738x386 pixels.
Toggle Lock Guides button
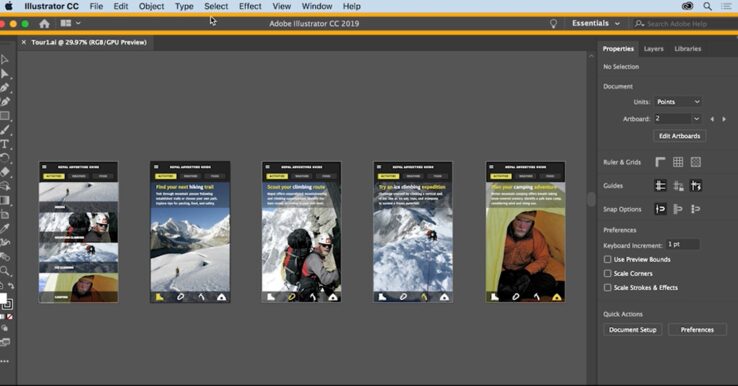(x=678, y=185)
